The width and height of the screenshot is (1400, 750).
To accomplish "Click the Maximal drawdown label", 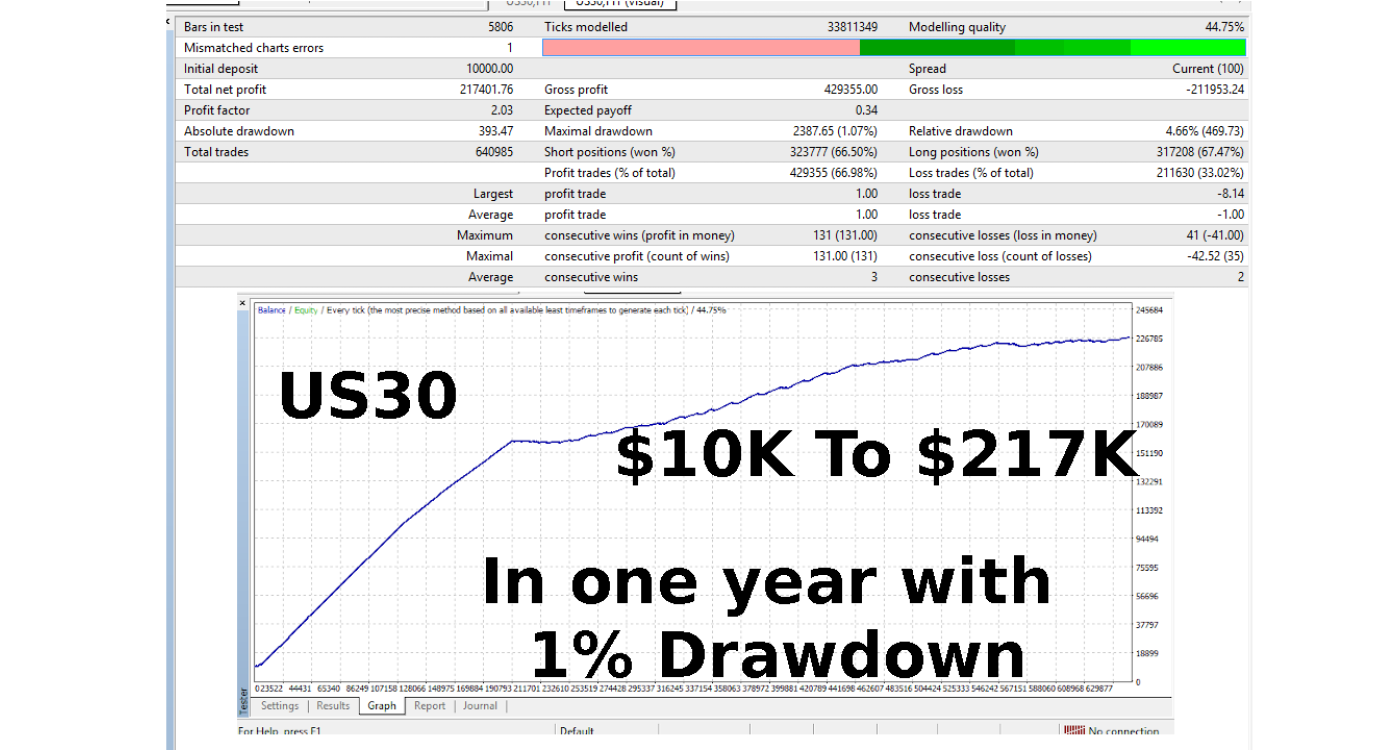I will (x=598, y=132).
